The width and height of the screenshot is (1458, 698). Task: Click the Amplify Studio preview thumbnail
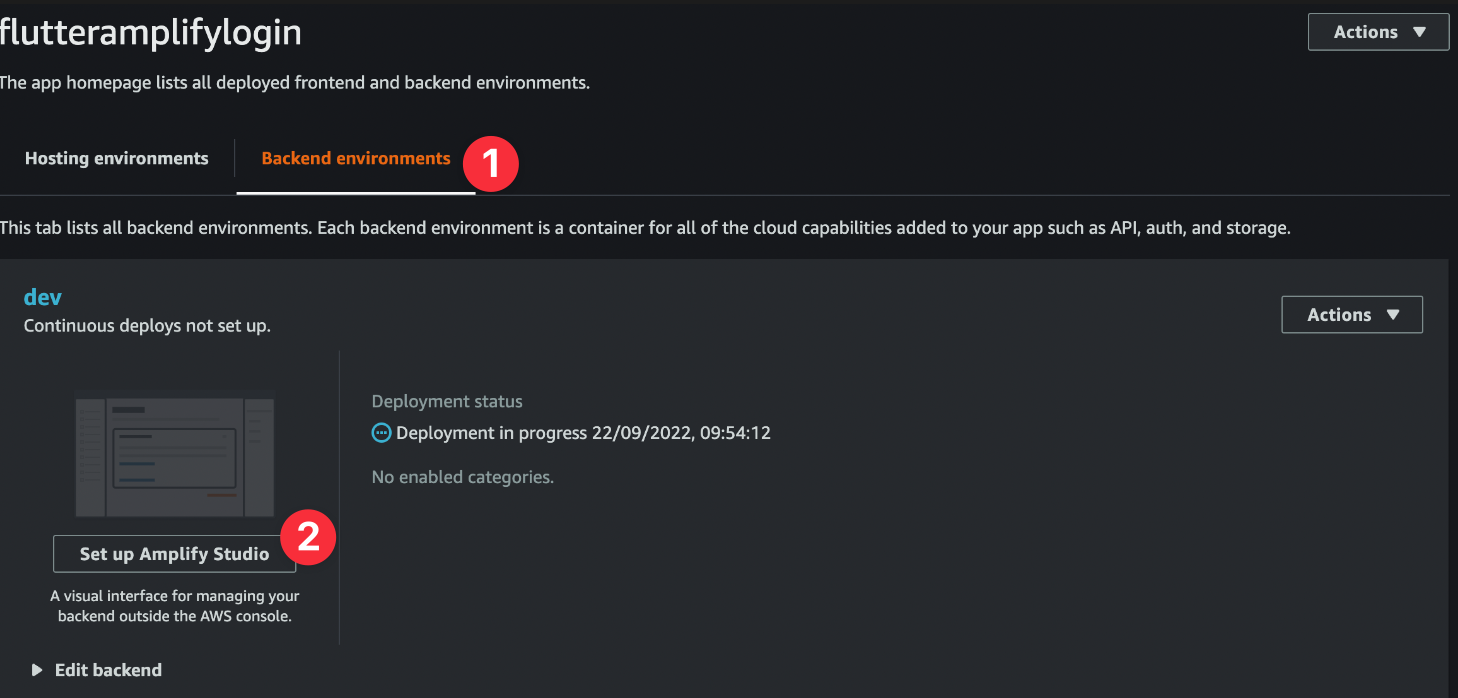coord(175,457)
